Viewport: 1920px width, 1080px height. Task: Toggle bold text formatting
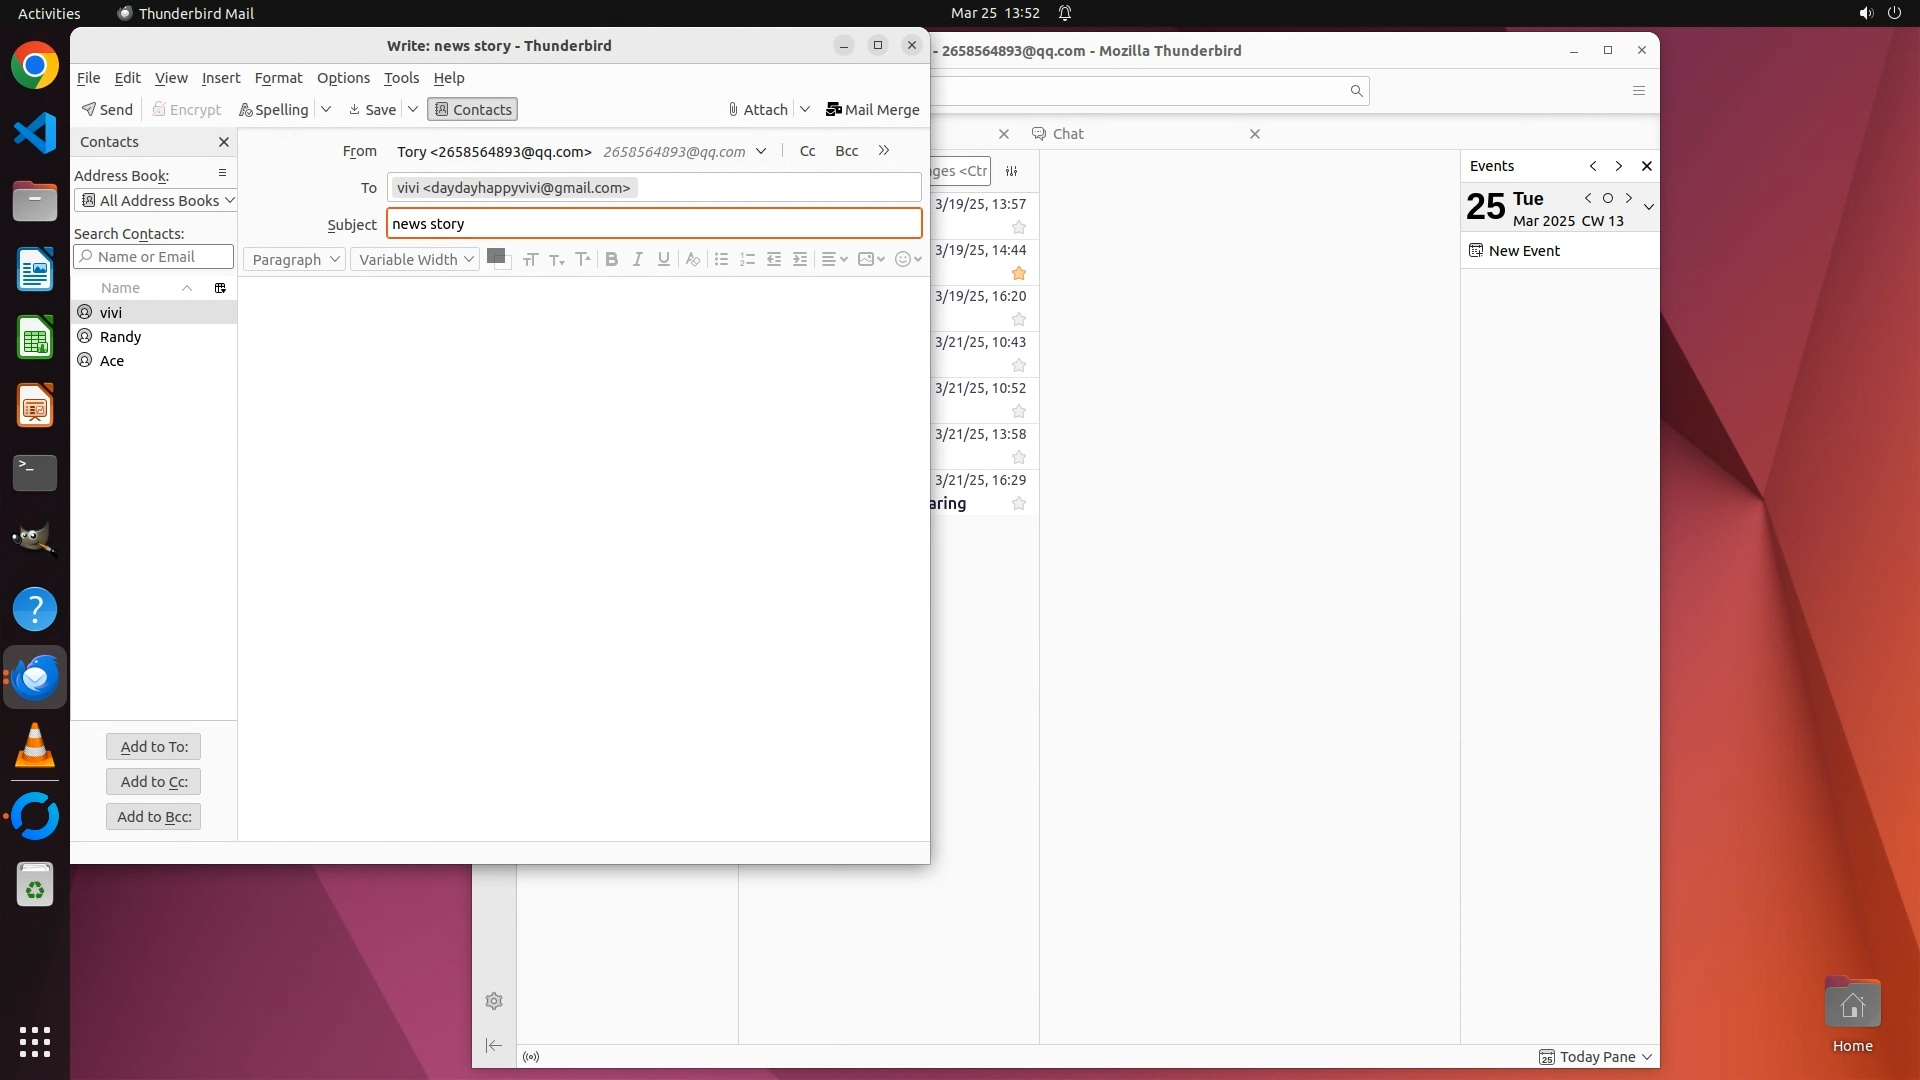611,259
